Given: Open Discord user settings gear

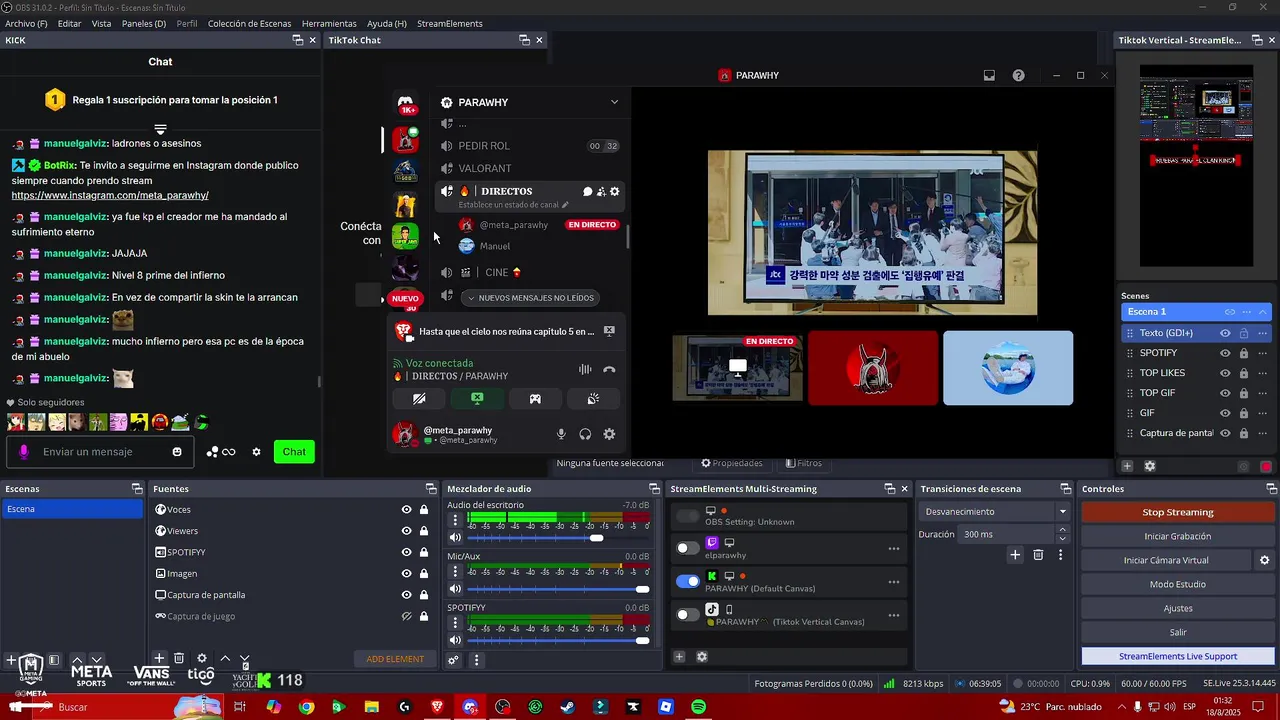Looking at the screenshot, I should click(609, 434).
